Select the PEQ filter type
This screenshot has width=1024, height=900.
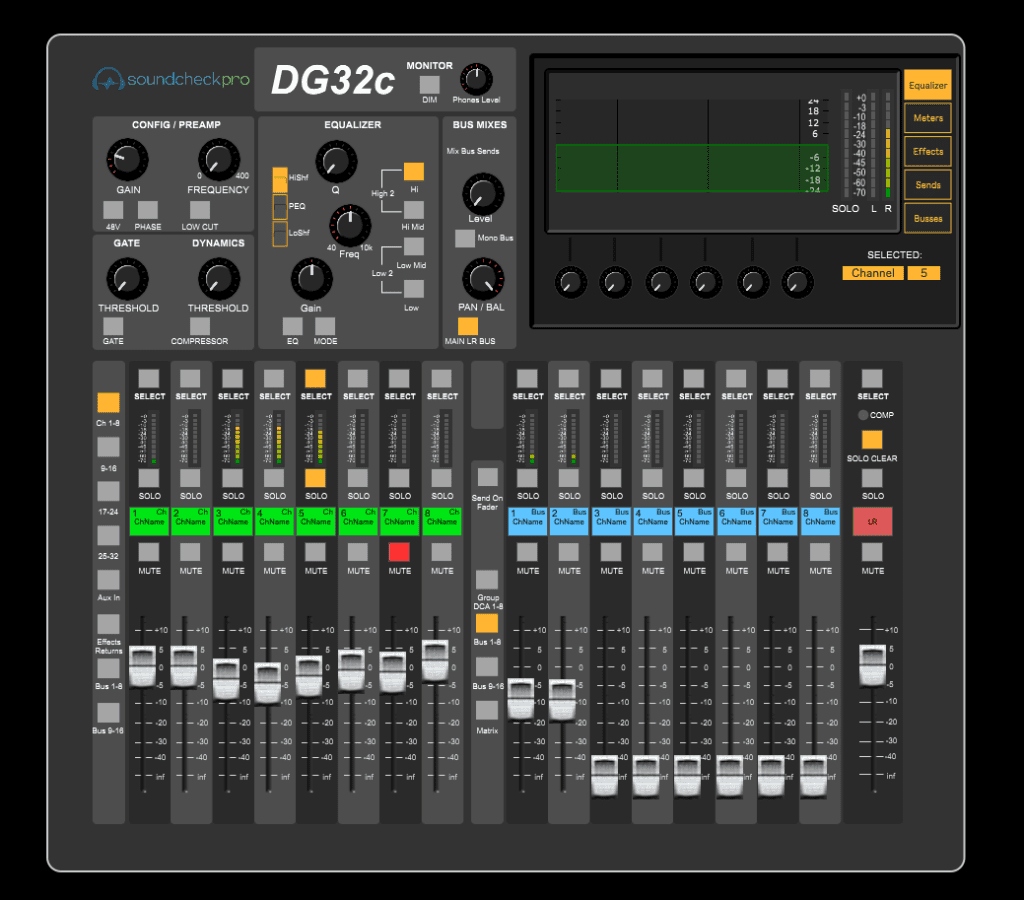click(280, 206)
